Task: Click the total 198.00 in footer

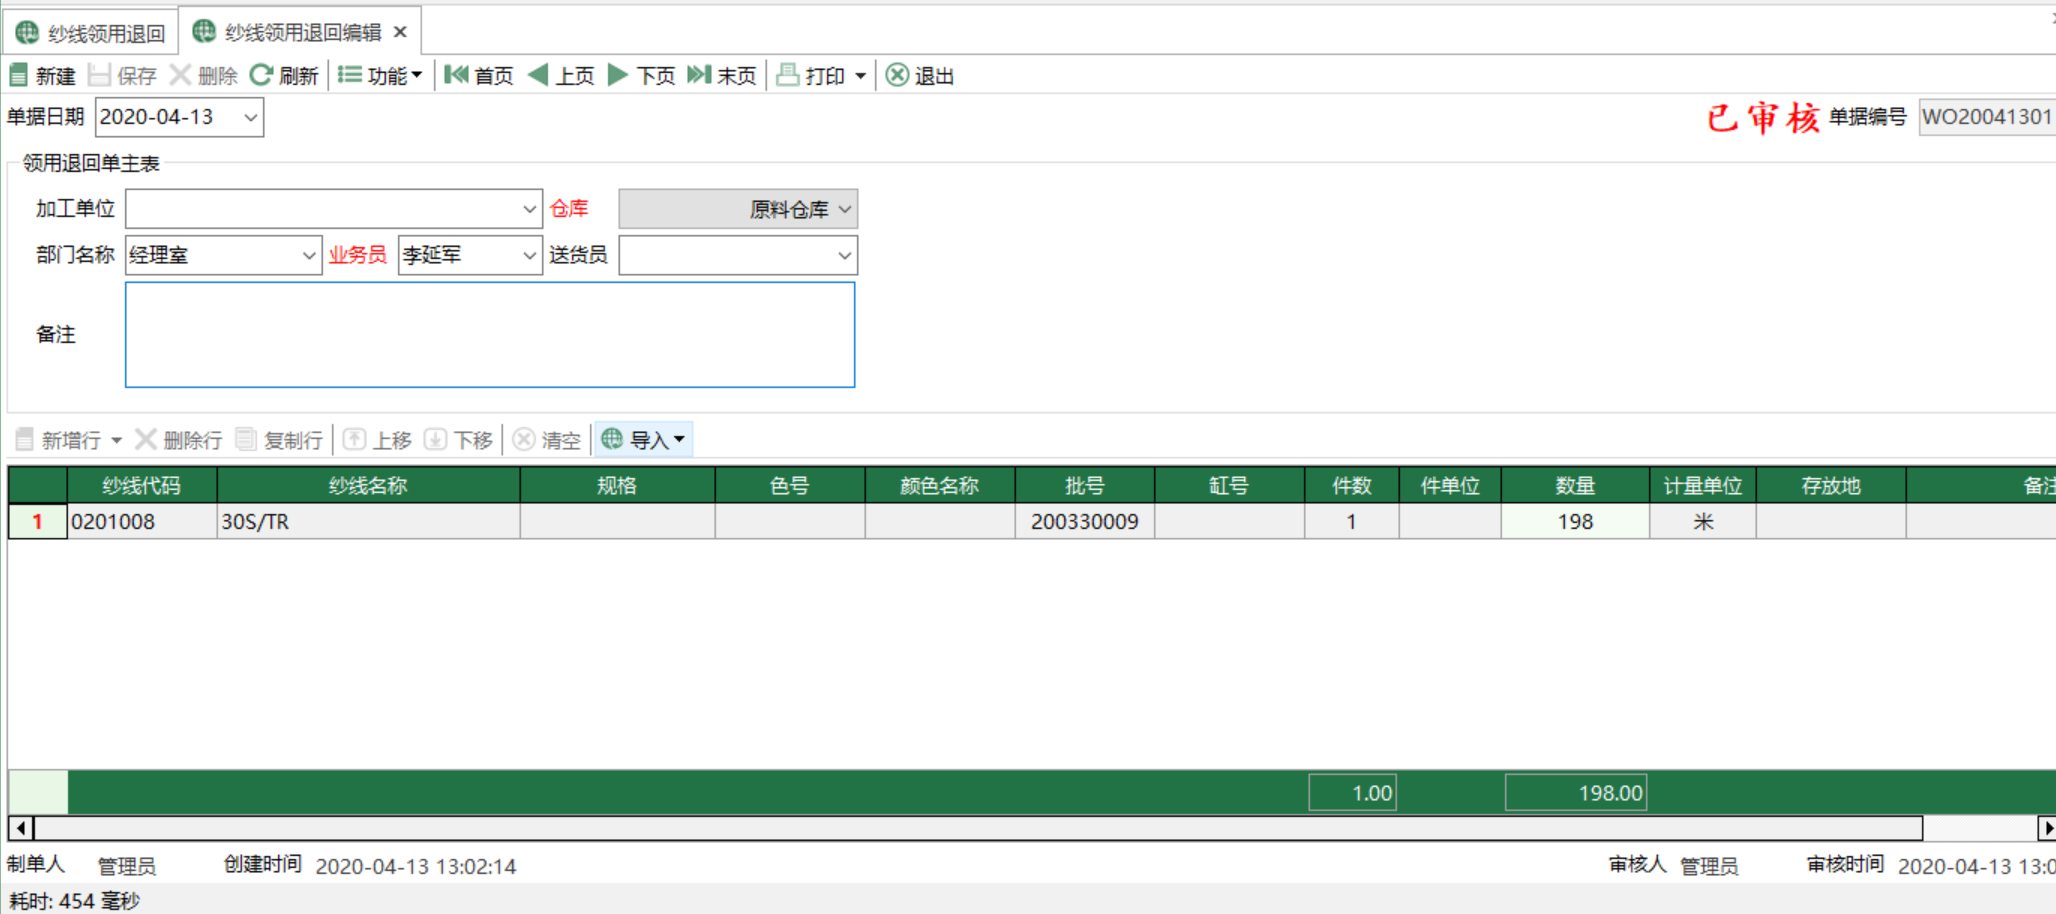Action: pos(1576,793)
